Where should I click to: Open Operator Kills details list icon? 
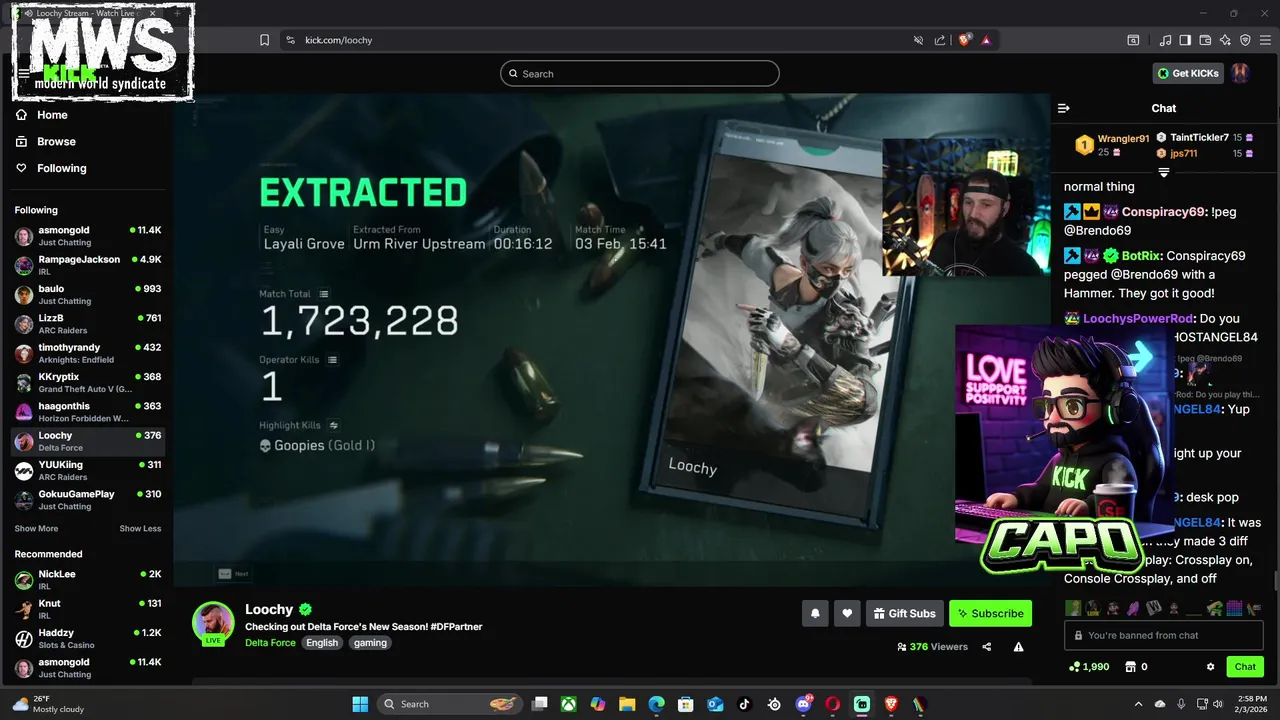click(x=332, y=360)
